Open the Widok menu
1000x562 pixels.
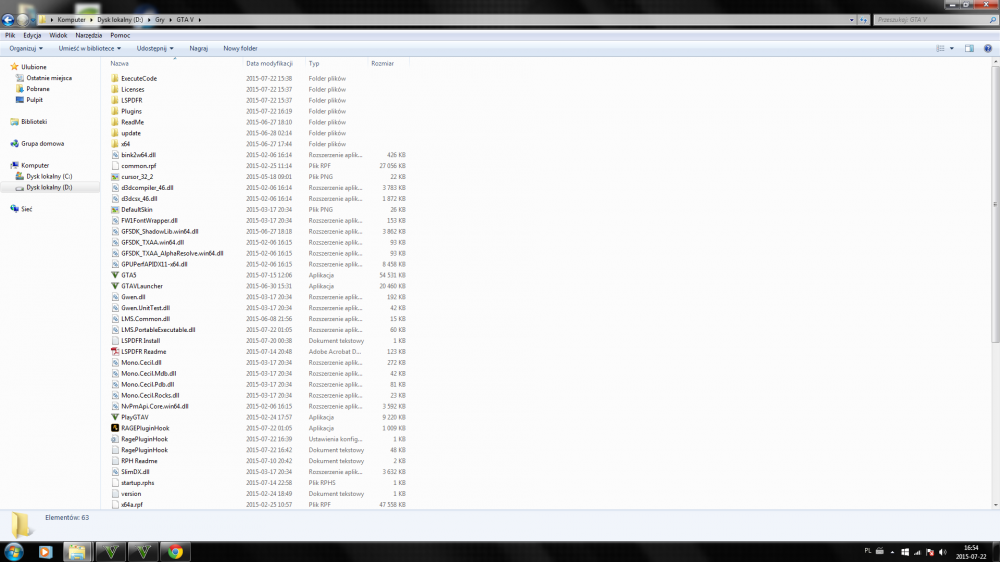click(58, 36)
